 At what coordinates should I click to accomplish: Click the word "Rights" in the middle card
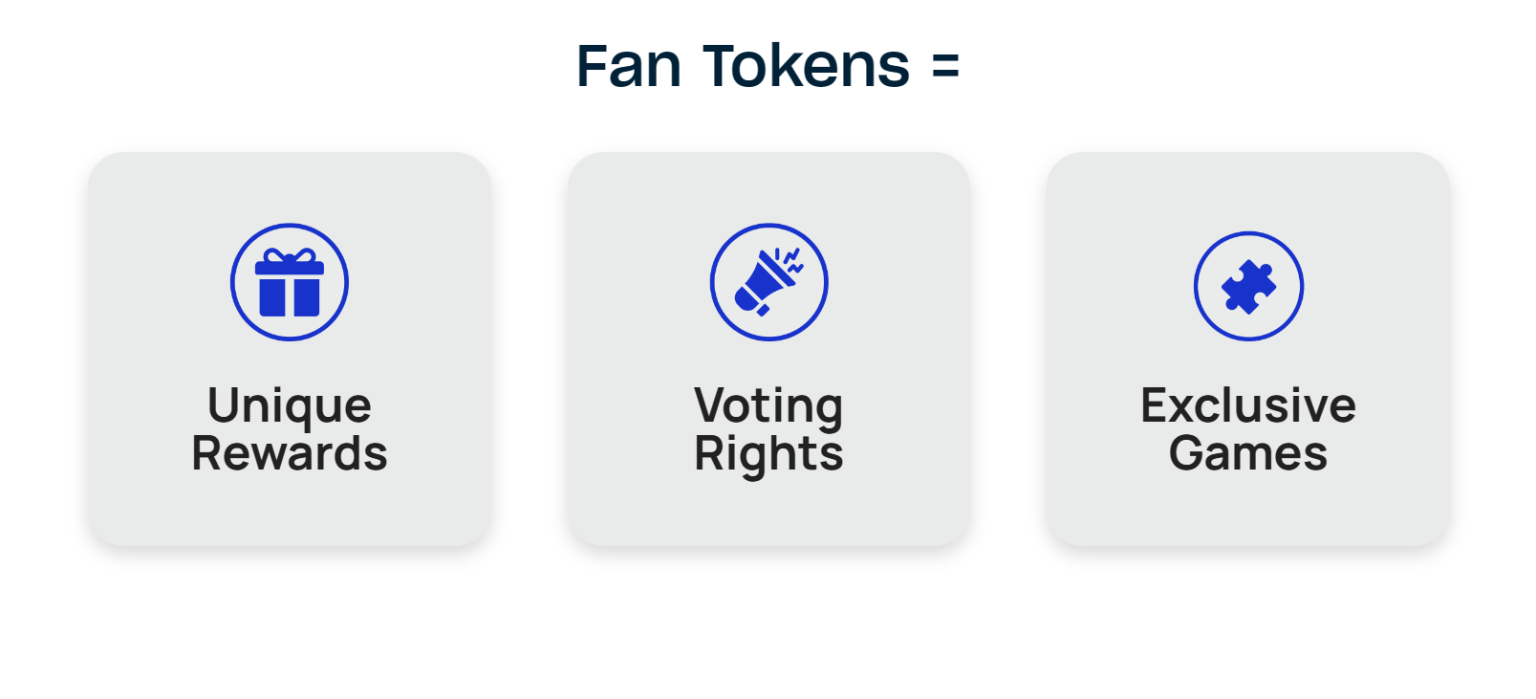pos(769,453)
